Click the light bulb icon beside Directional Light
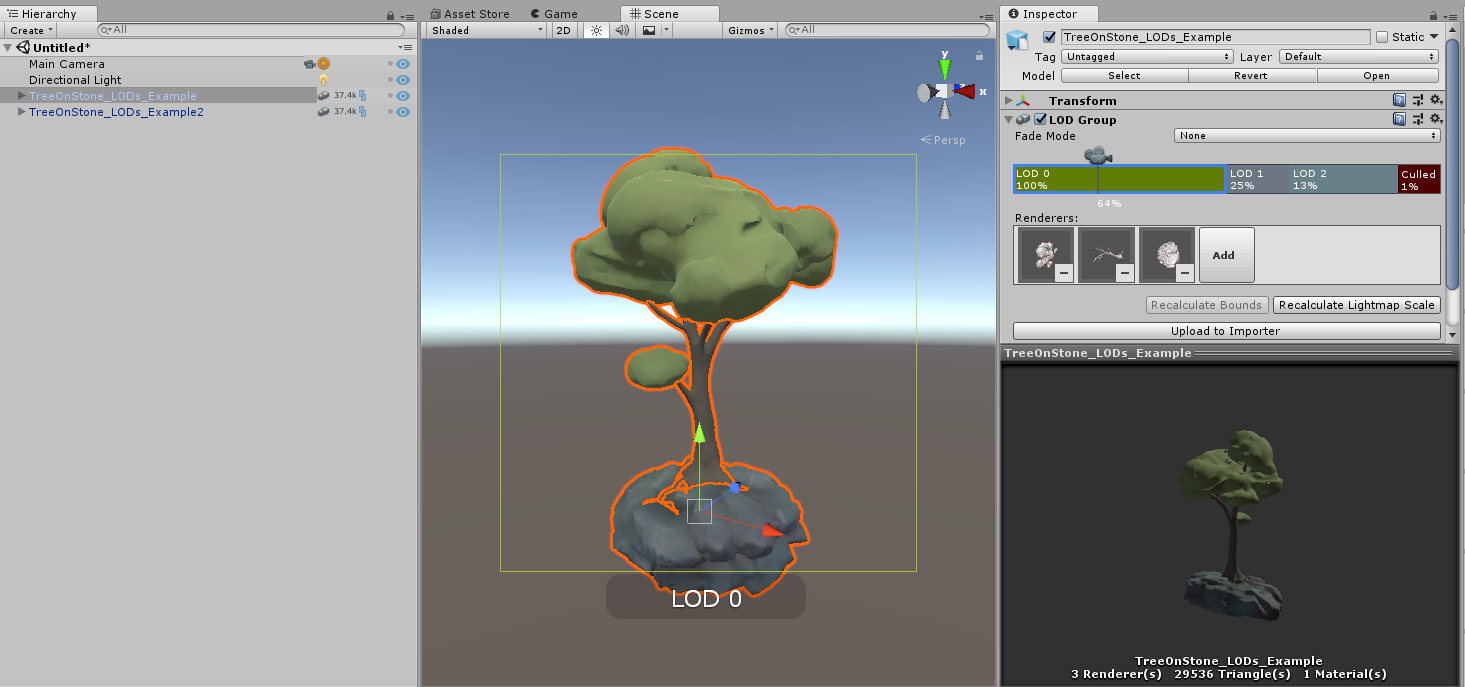The image size is (1465, 687). pyautogui.click(x=323, y=80)
